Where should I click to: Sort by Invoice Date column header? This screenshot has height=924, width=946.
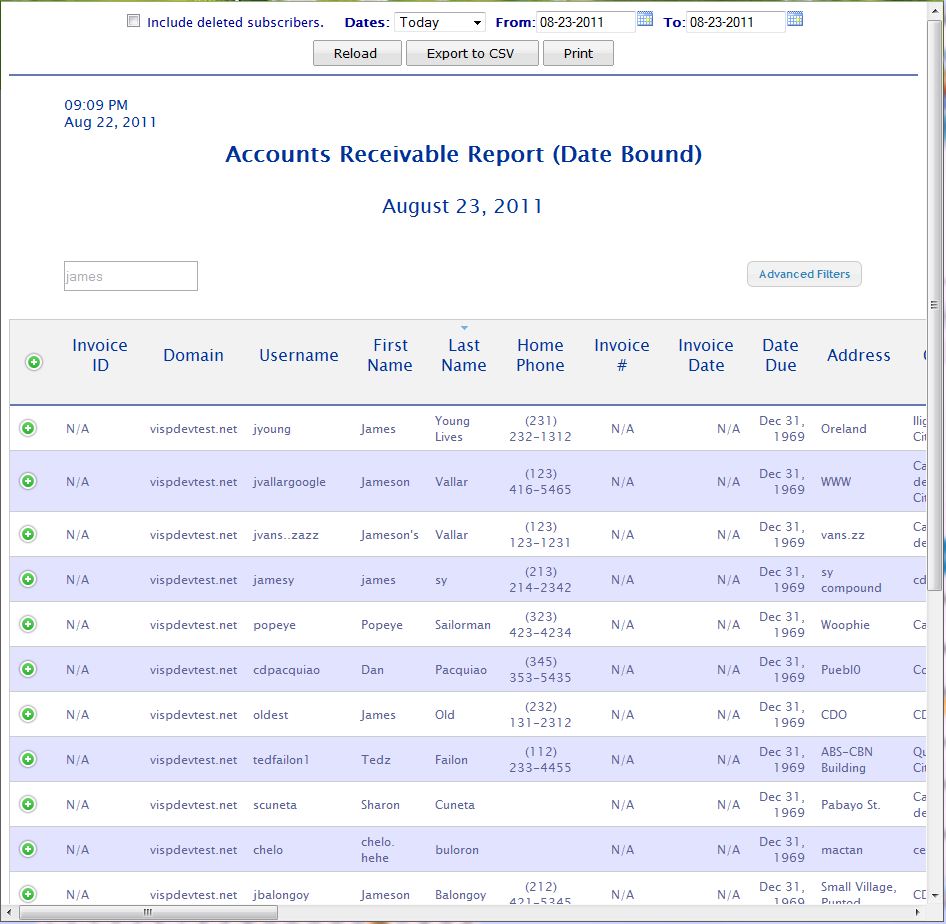click(x=706, y=355)
